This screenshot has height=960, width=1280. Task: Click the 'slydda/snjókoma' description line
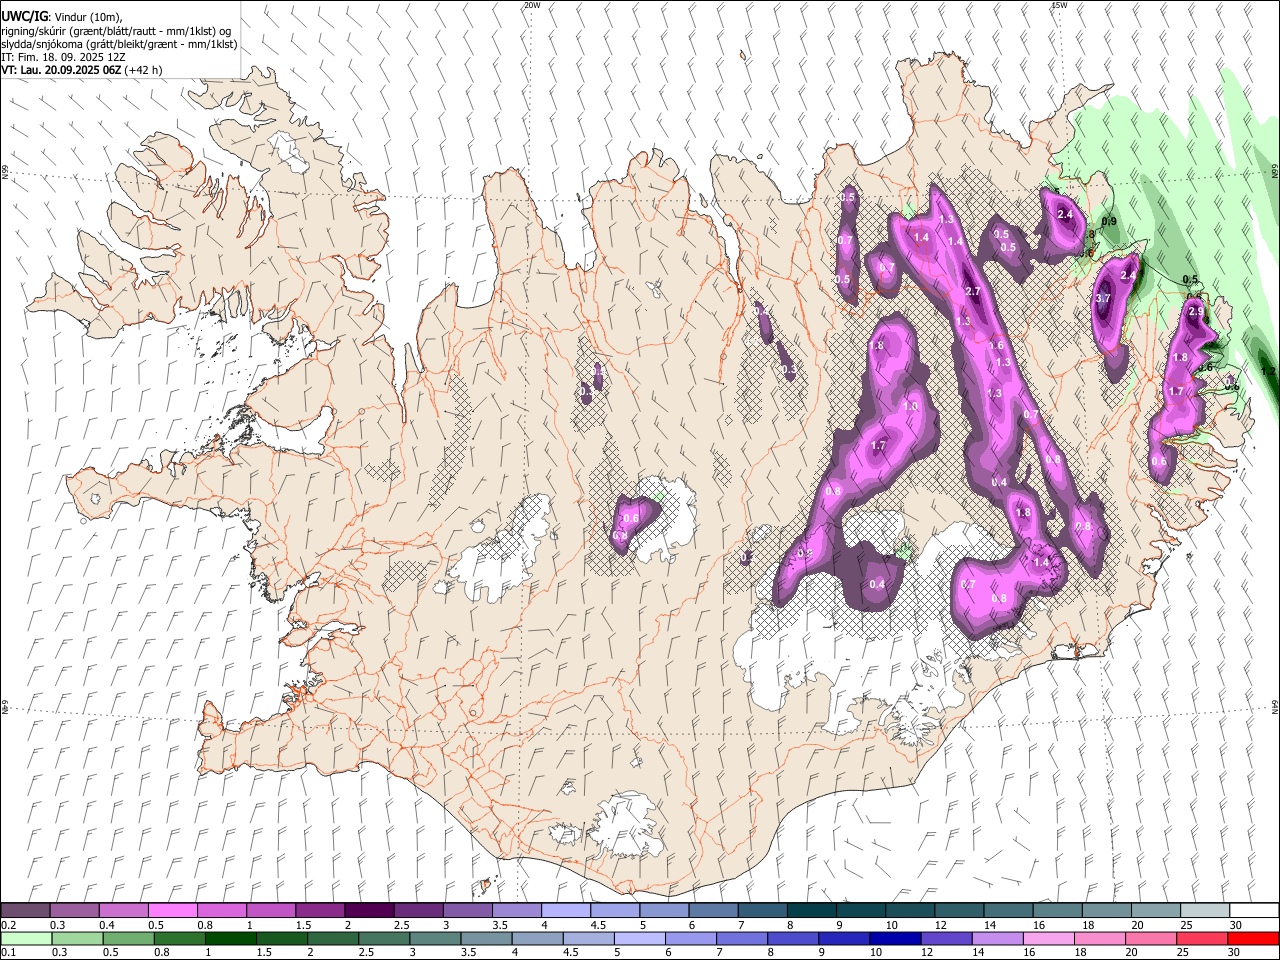click(119, 44)
